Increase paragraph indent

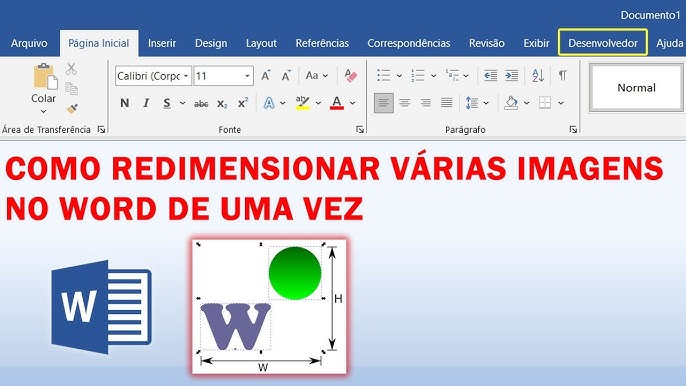coord(511,76)
